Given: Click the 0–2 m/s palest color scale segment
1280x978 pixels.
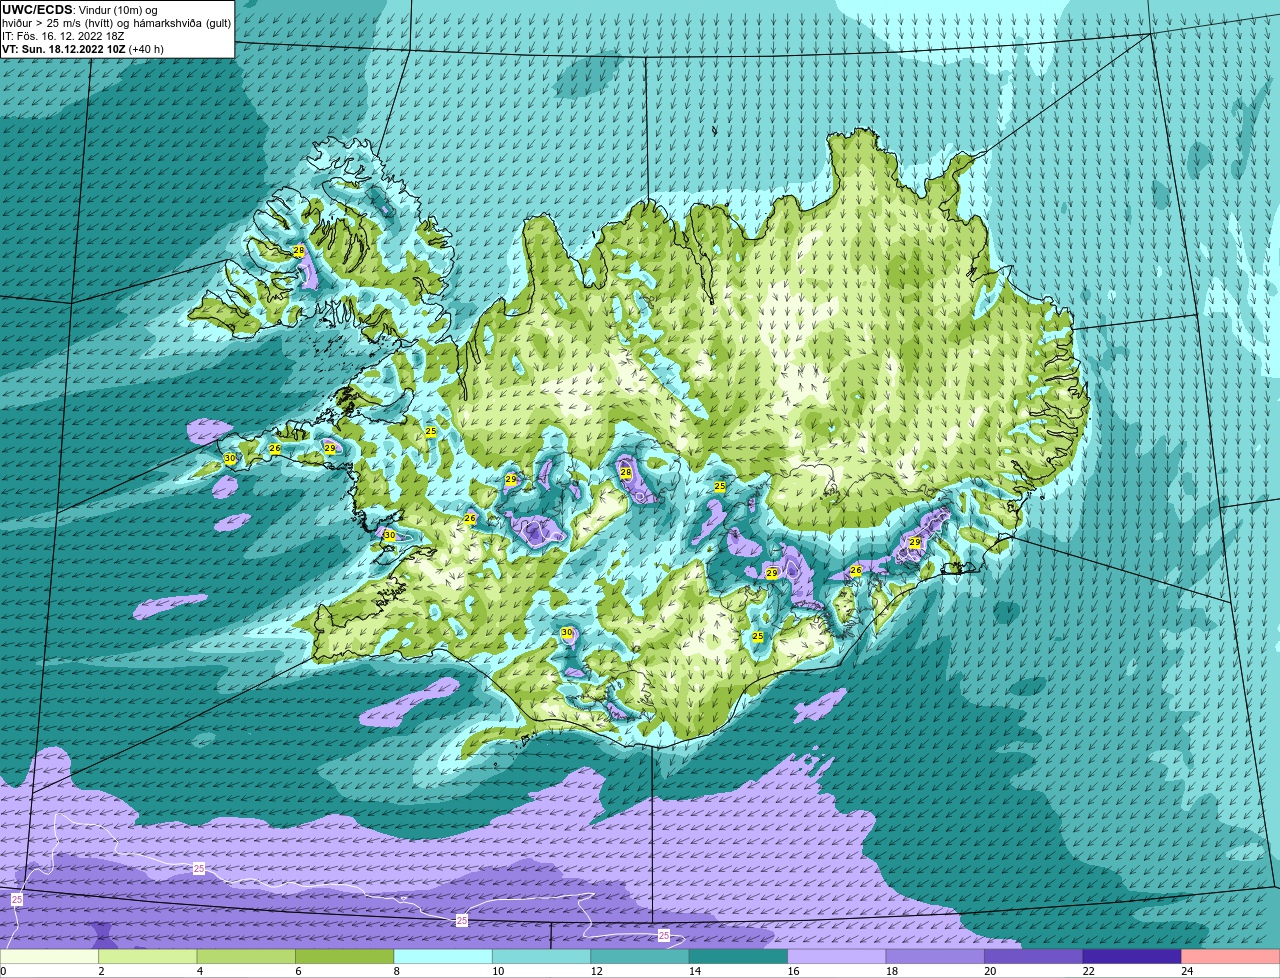Looking at the screenshot, I should (50, 956).
